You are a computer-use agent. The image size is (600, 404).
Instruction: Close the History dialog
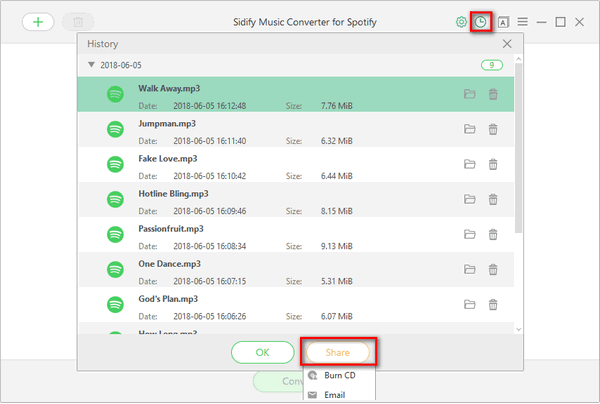tap(507, 44)
